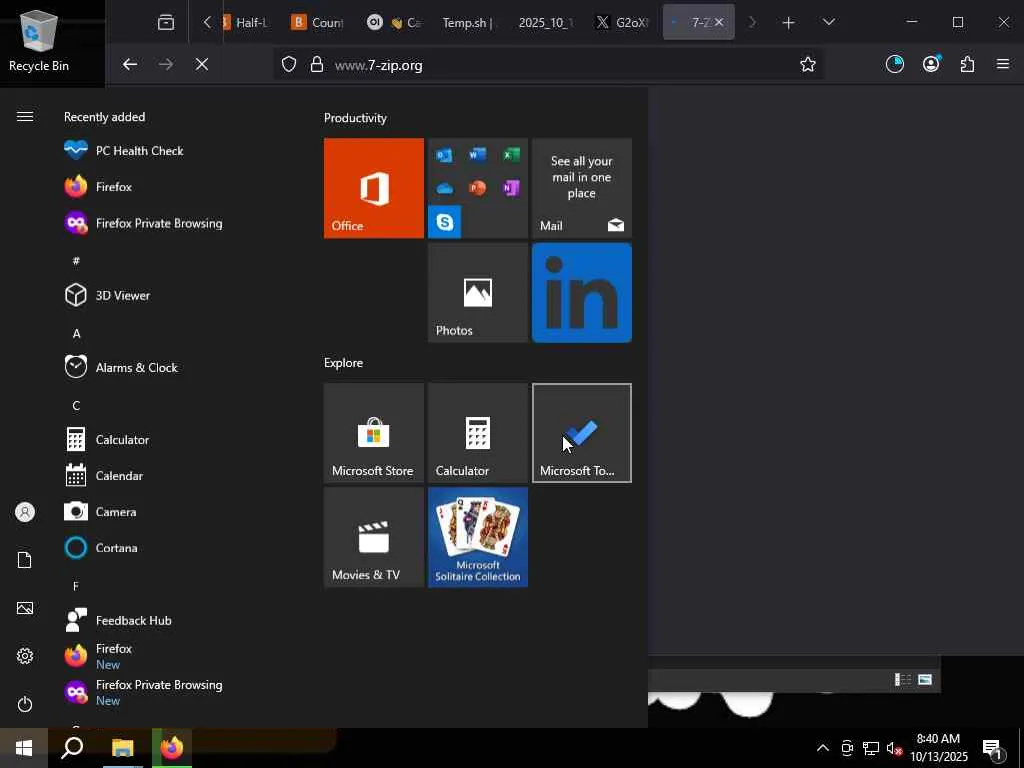Switch to the Temp.sh tab

click(467, 23)
